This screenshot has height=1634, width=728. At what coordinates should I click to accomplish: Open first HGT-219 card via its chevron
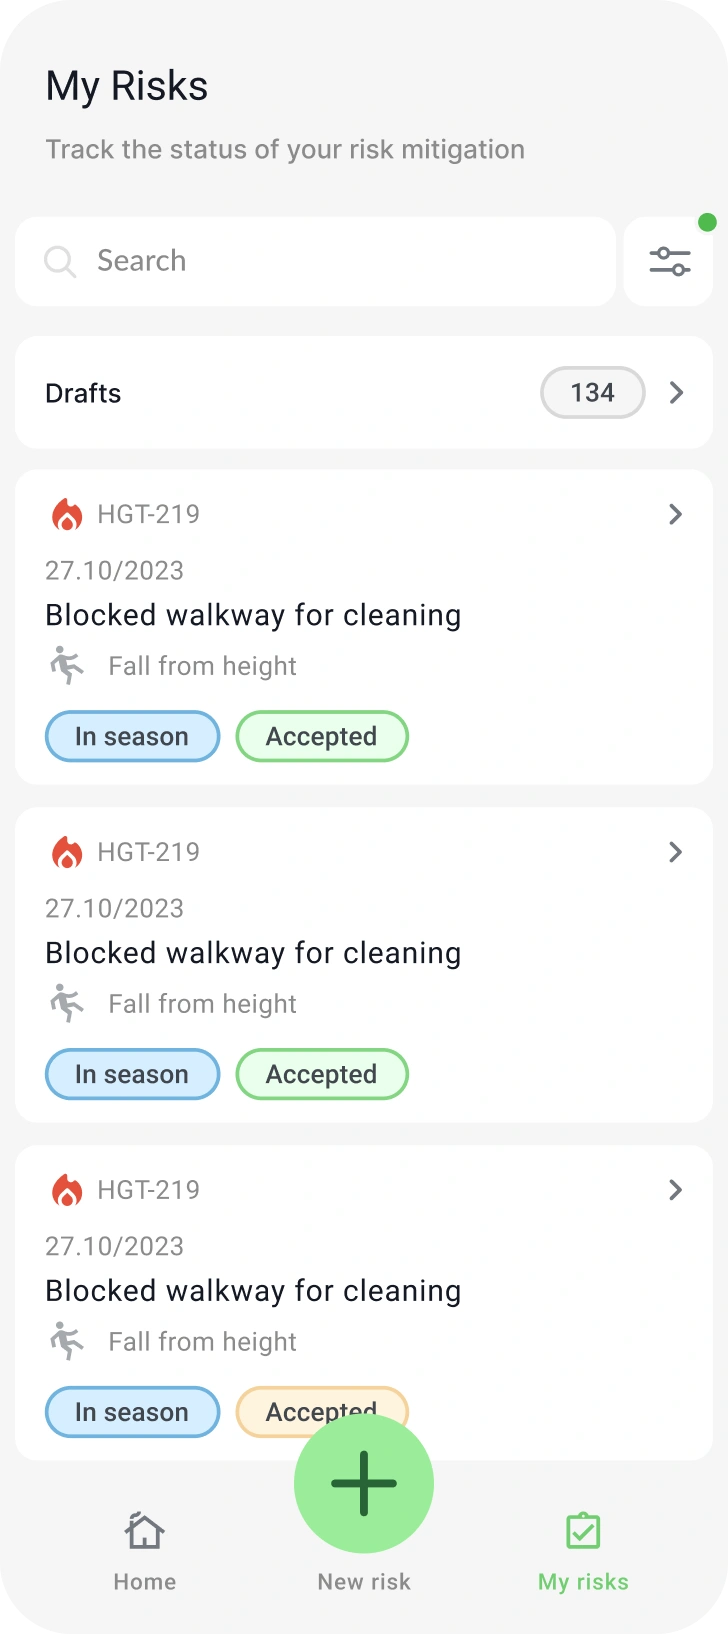(676, 515)
